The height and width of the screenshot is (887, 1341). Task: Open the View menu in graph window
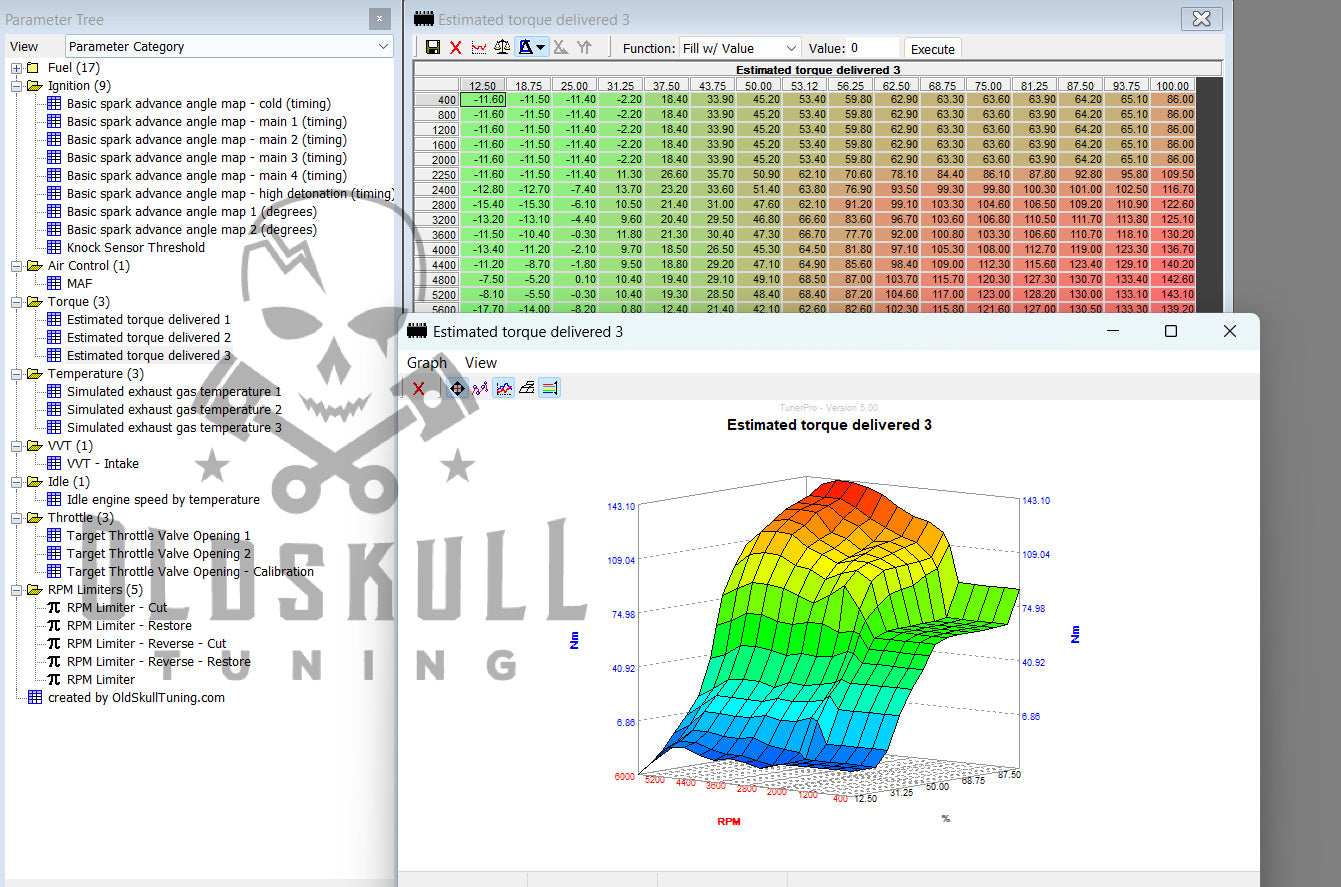[x=481, y=363]
